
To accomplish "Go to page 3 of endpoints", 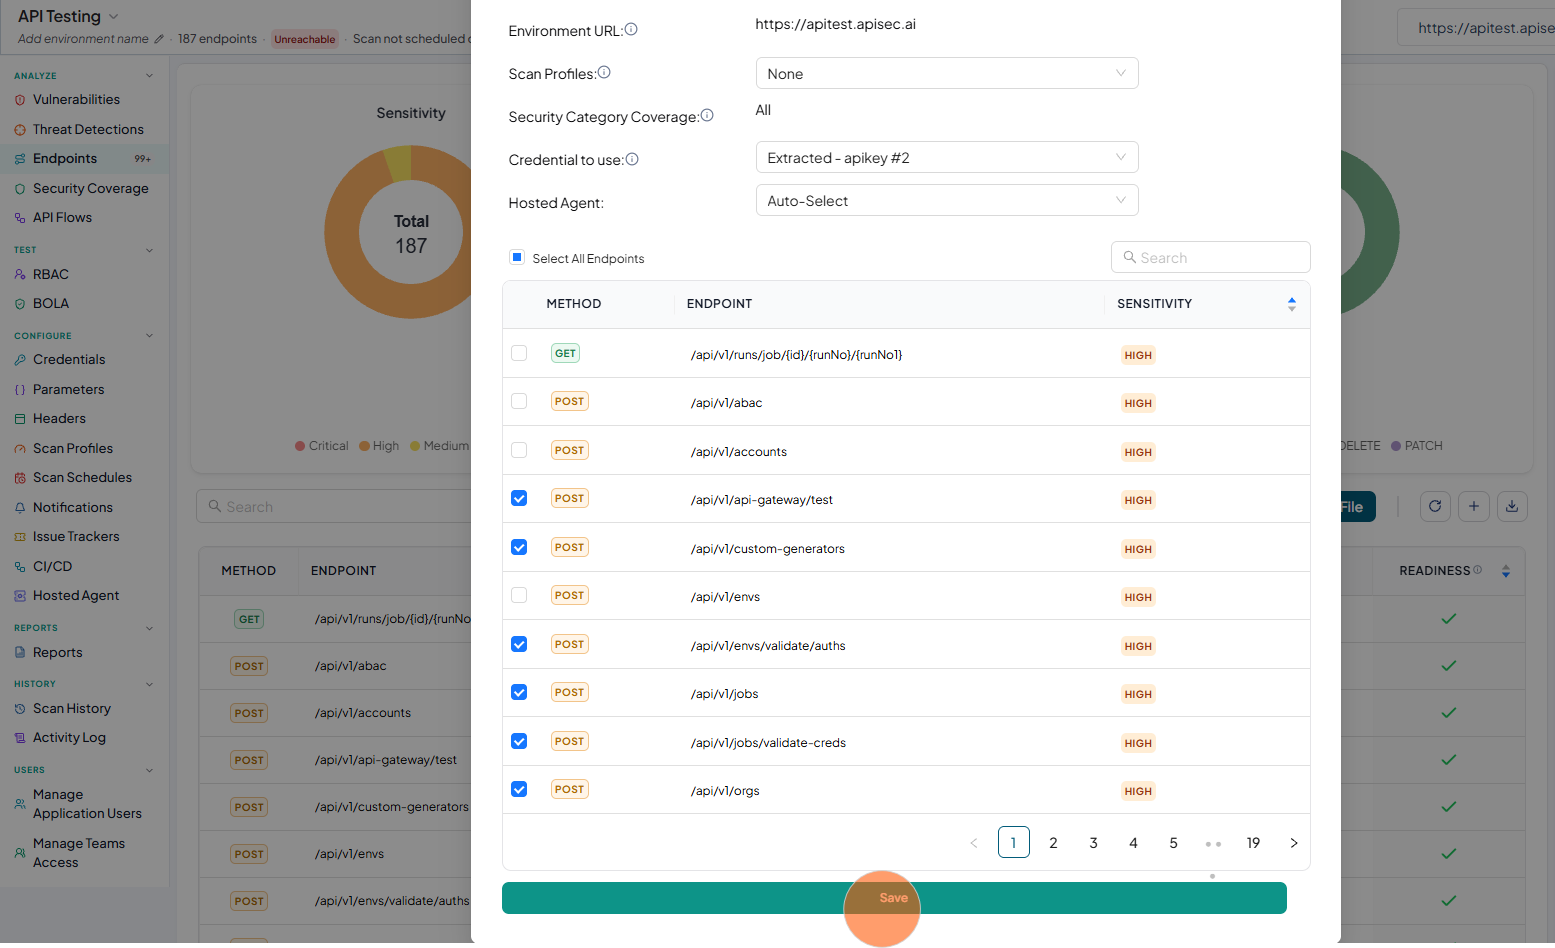I will point(1093,843).
